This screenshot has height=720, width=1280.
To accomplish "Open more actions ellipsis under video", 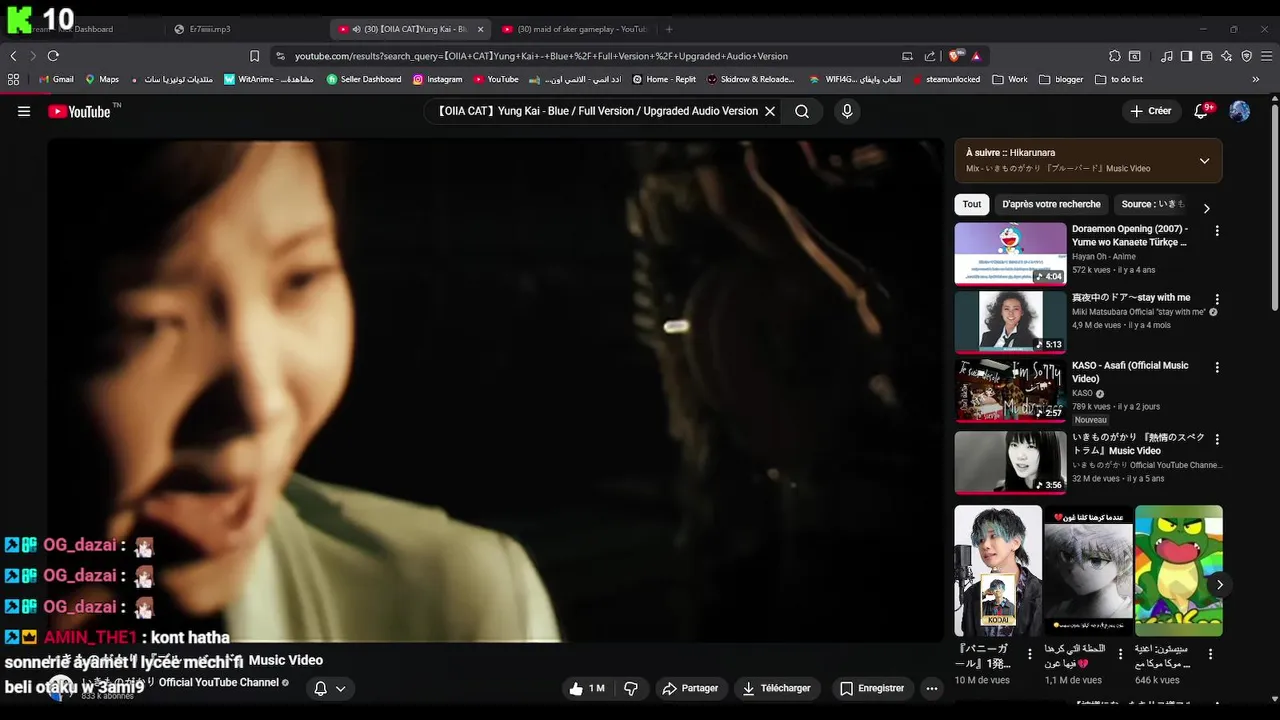I will [x=932, y=688].
